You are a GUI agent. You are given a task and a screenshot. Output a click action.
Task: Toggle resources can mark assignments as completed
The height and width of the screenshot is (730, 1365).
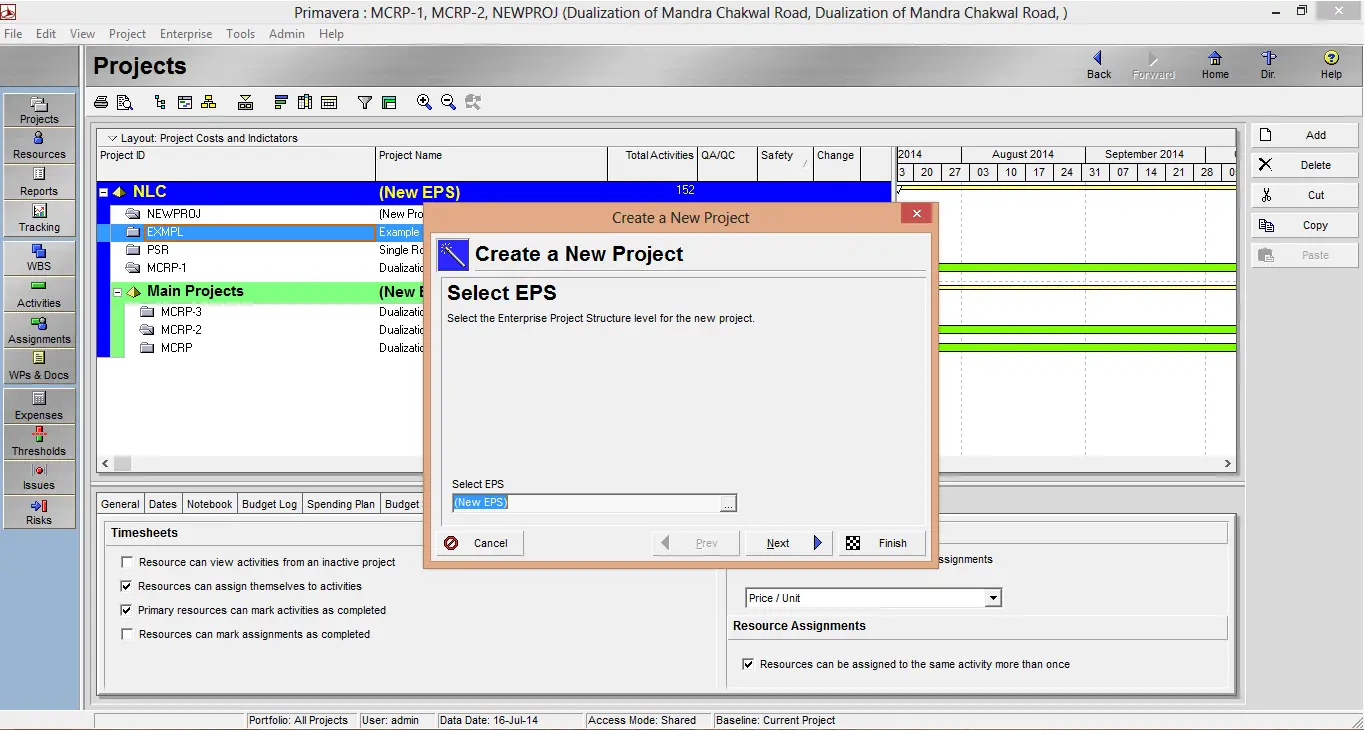pyautogui.click(x=127, y=635)
